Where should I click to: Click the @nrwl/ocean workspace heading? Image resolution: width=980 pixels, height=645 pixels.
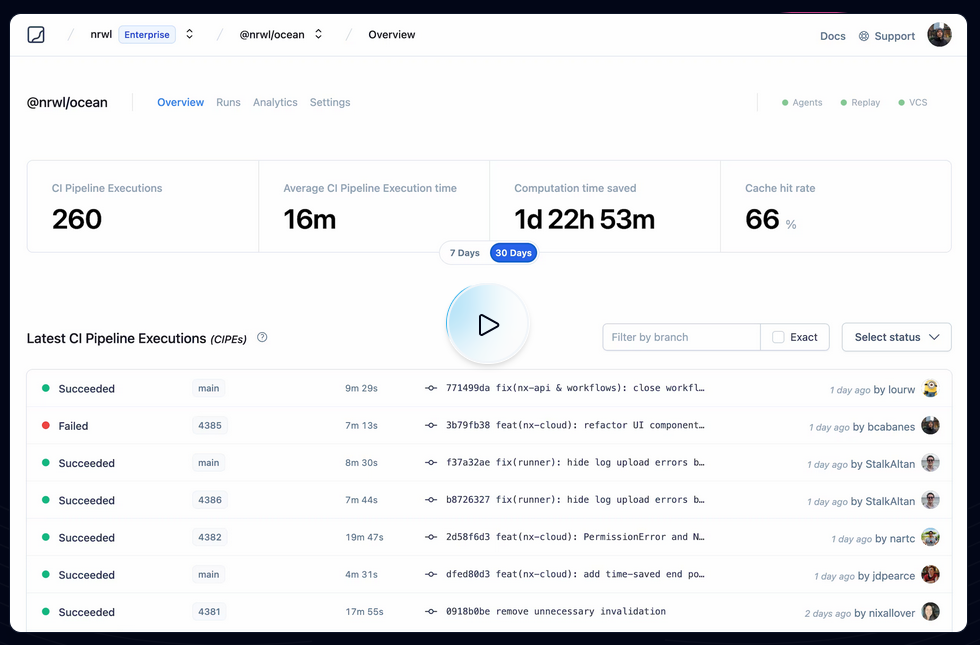point(67,102)
